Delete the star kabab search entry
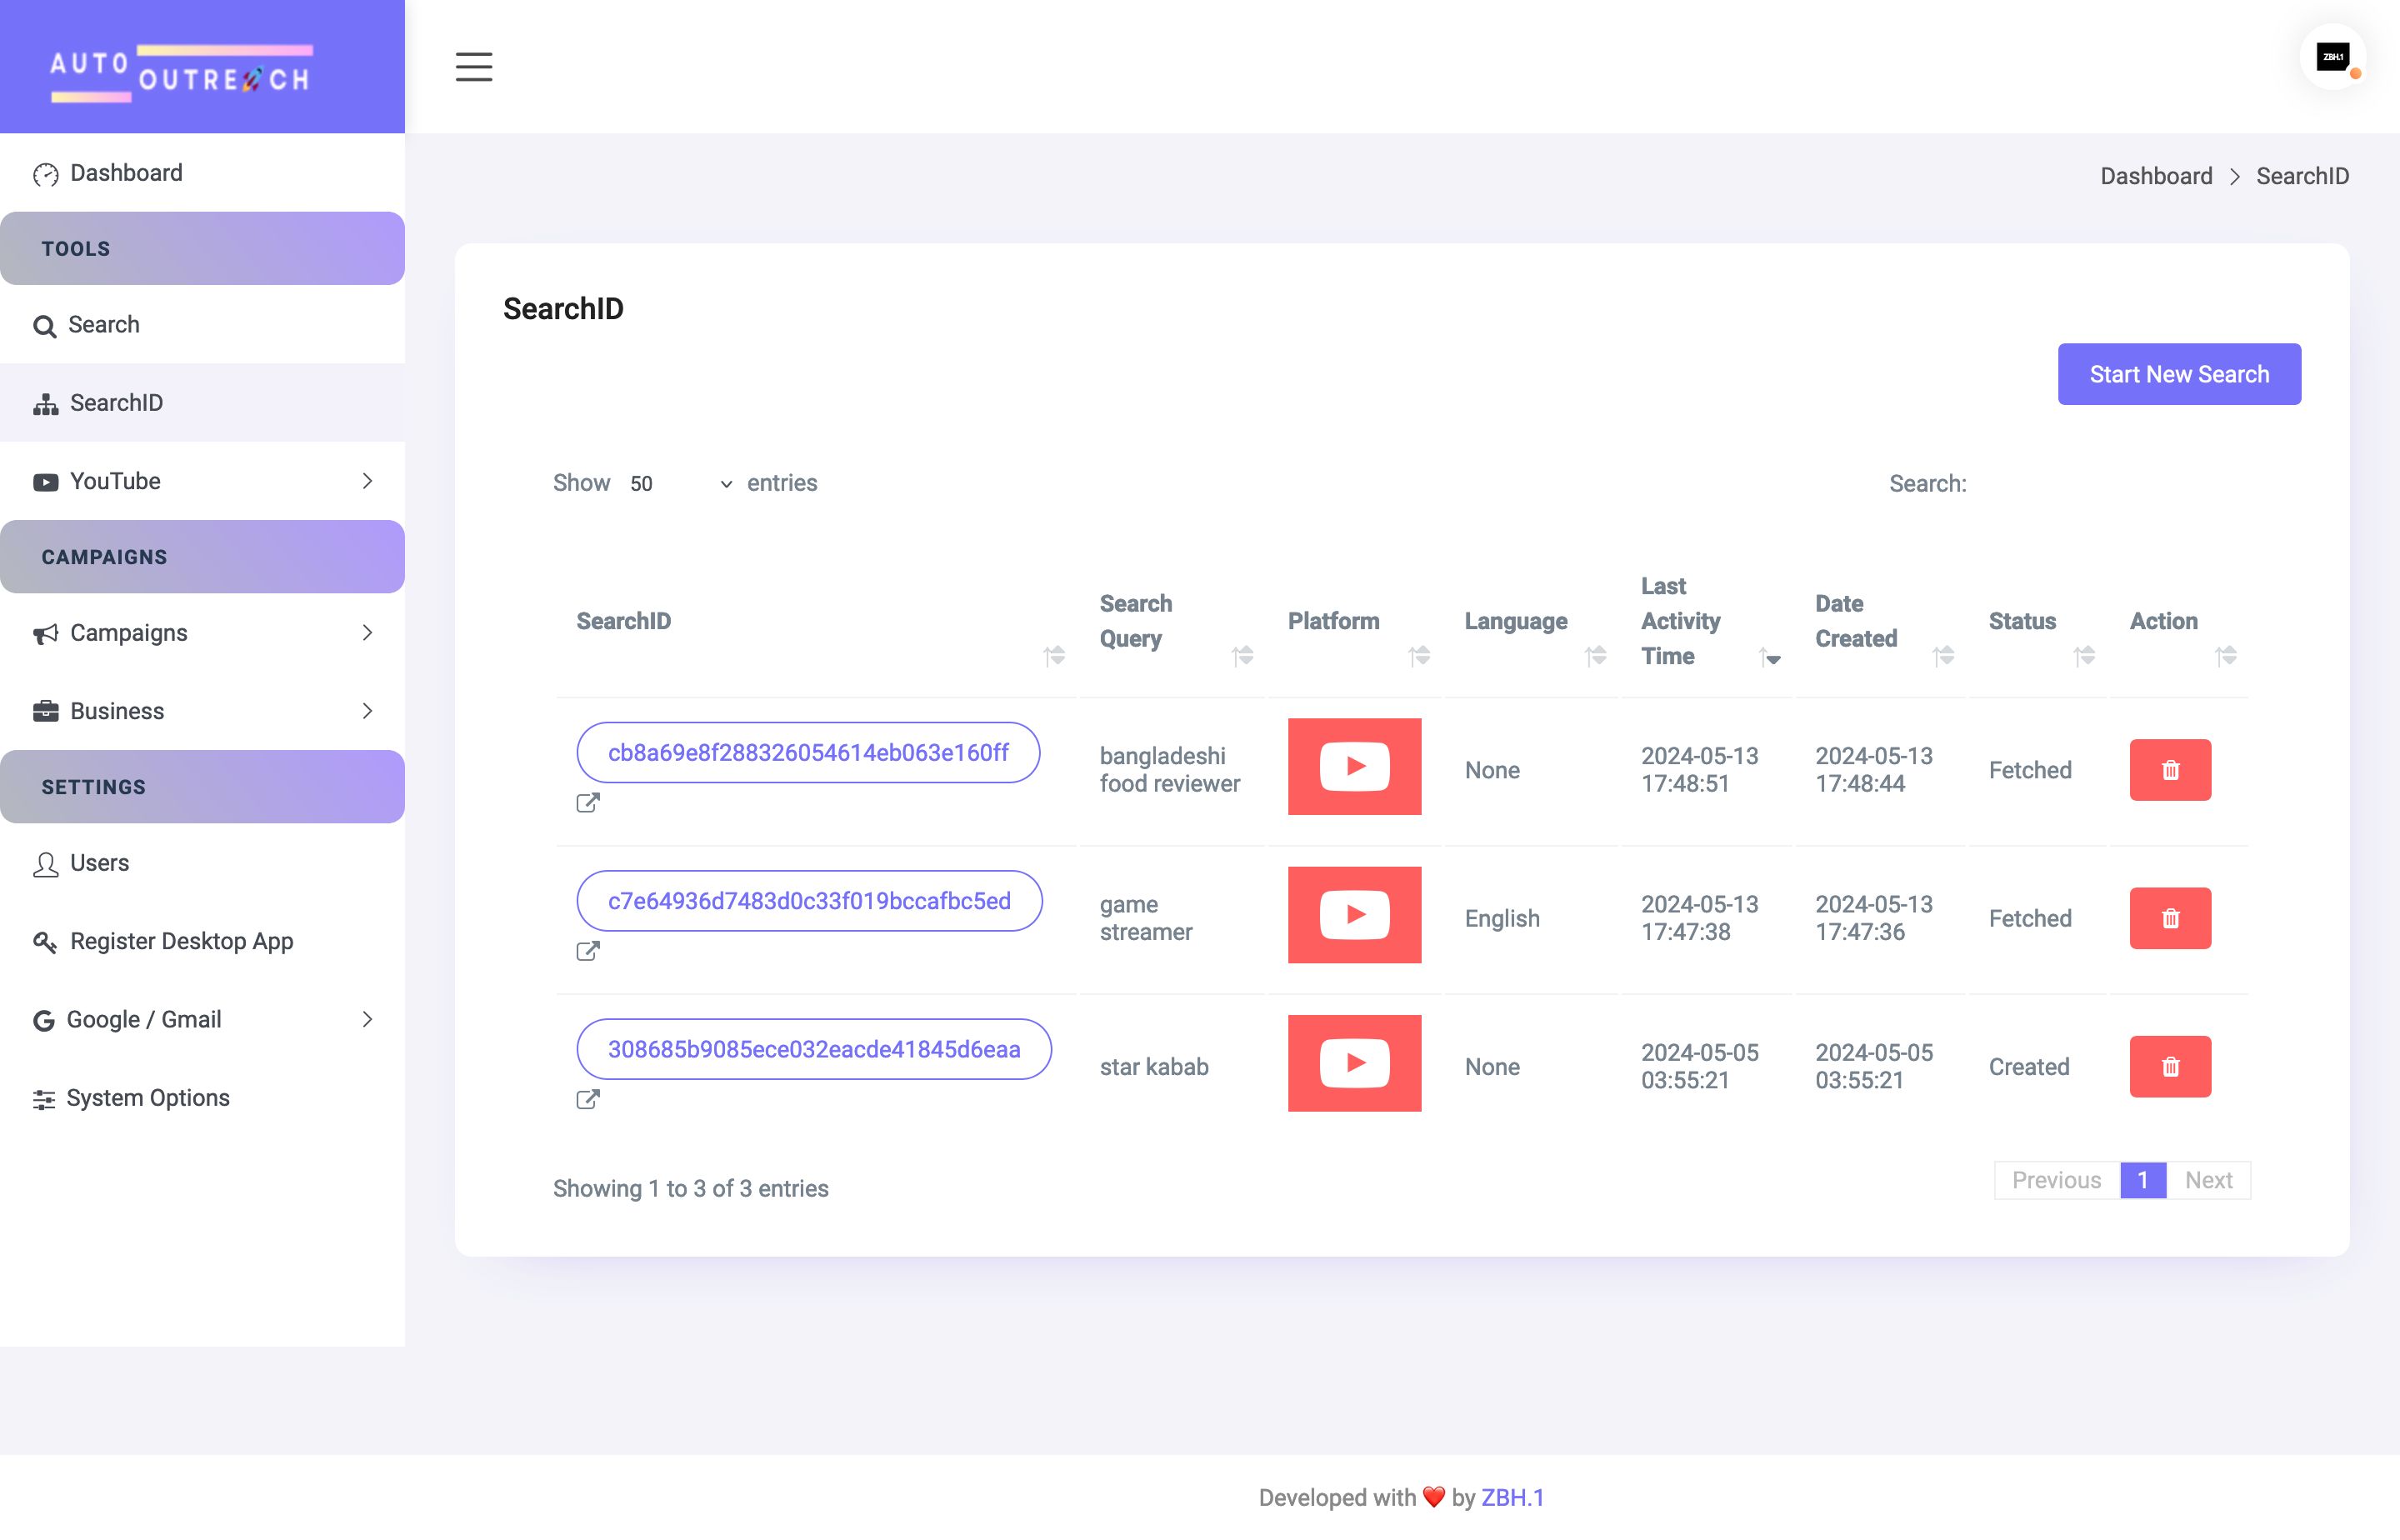 coord(2169,1066)
